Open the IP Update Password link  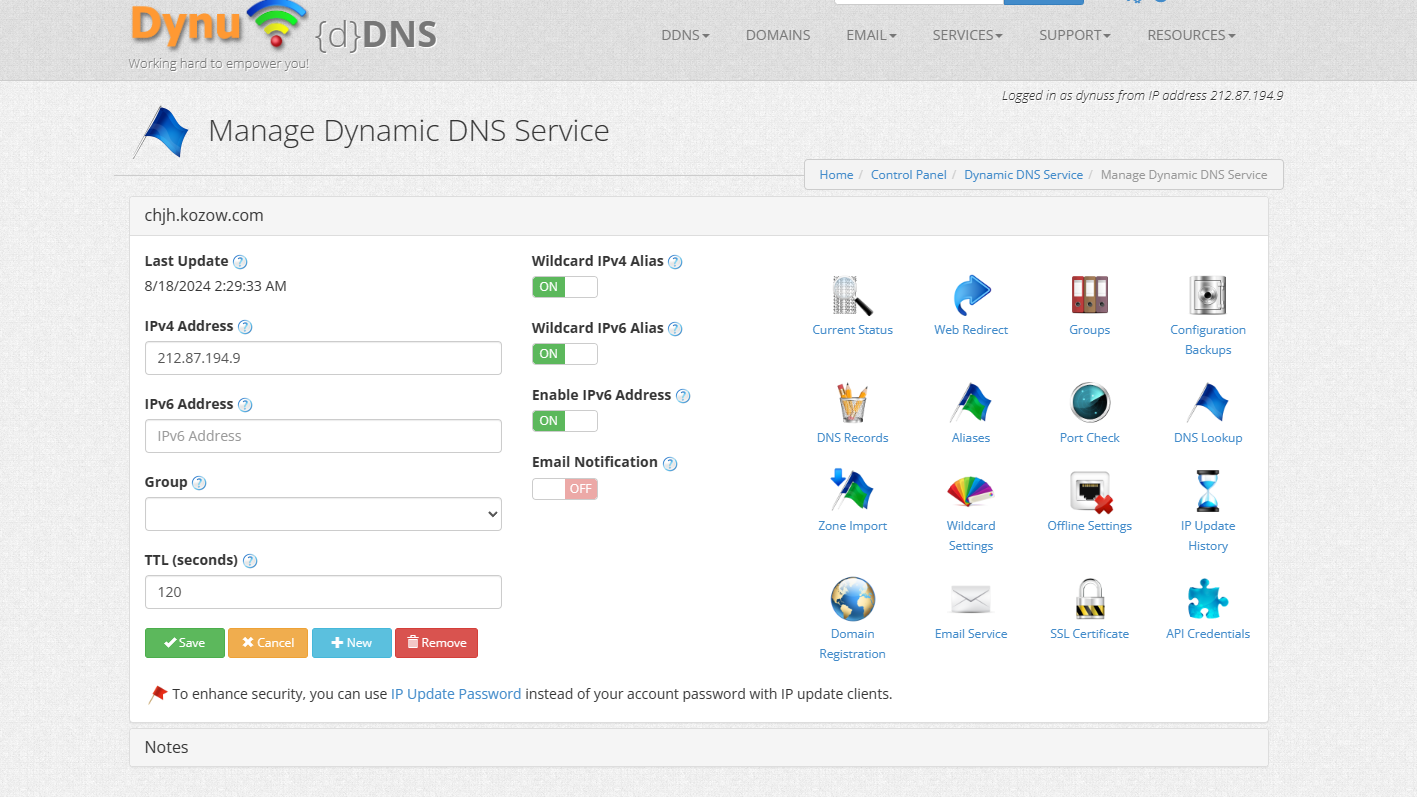(x=456, y=693)
